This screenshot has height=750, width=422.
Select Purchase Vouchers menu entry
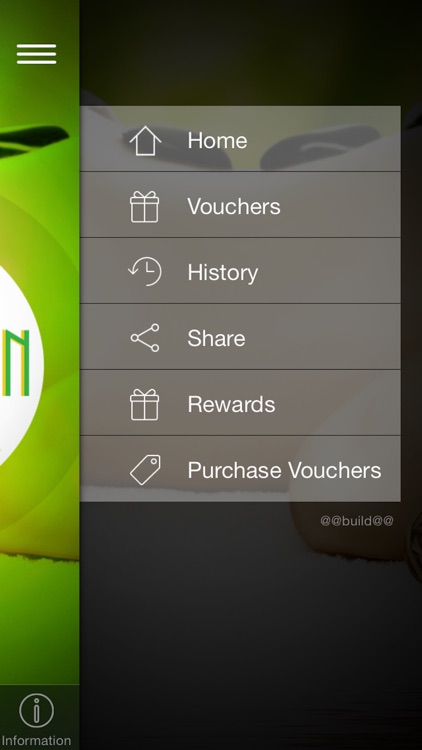tap(240, 469)
